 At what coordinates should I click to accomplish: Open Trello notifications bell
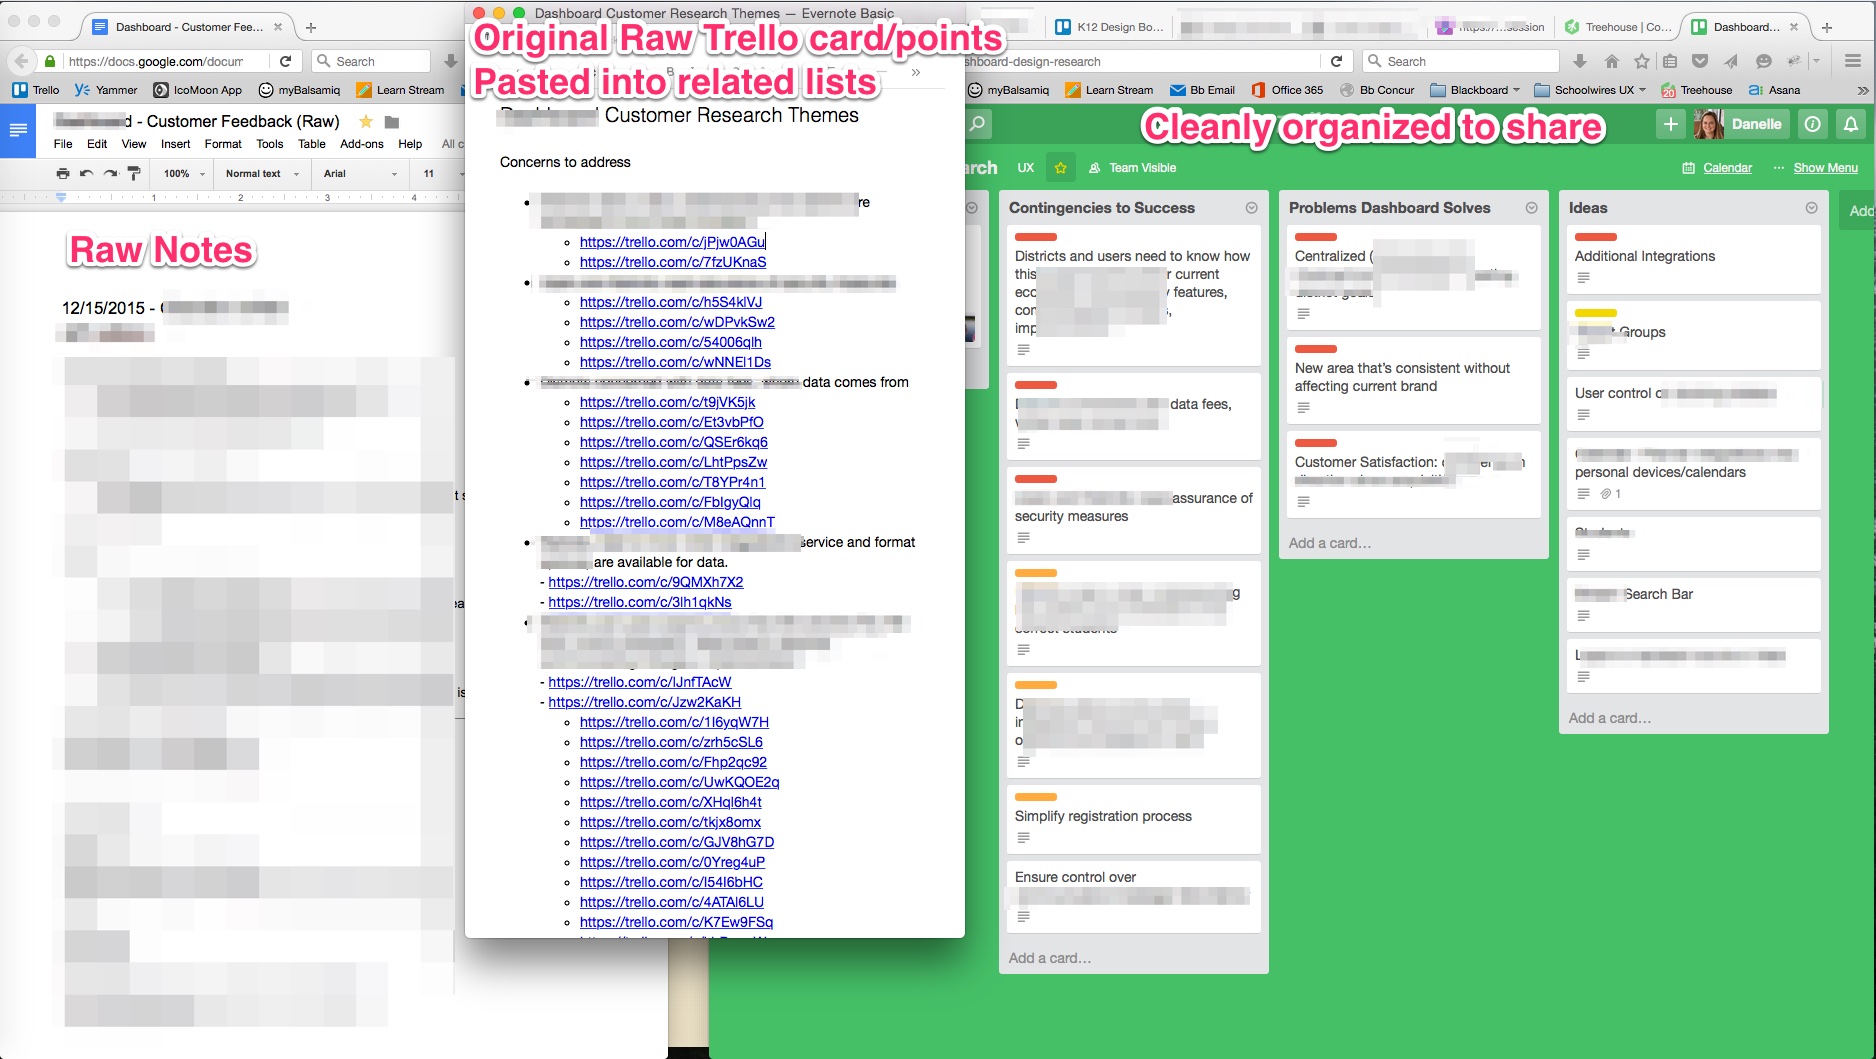coord(1851,124)
